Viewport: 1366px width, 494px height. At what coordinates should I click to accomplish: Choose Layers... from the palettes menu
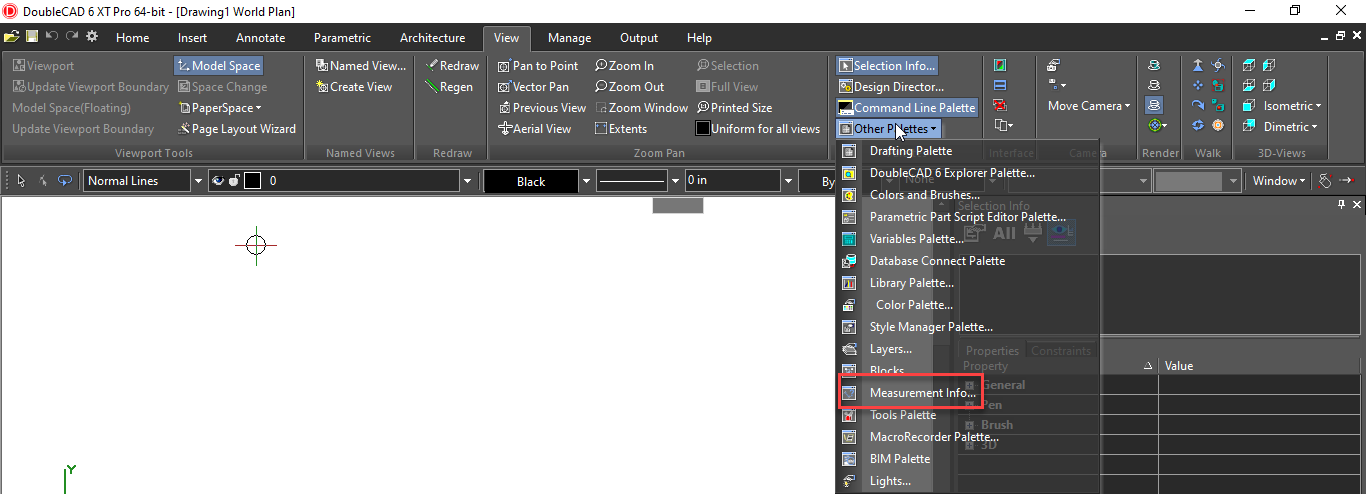(x=890, y=349)
